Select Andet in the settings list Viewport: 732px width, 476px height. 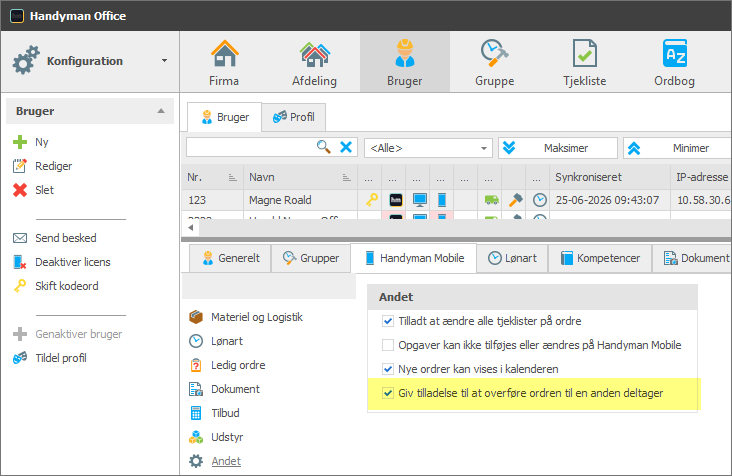[x=215, y=461]
